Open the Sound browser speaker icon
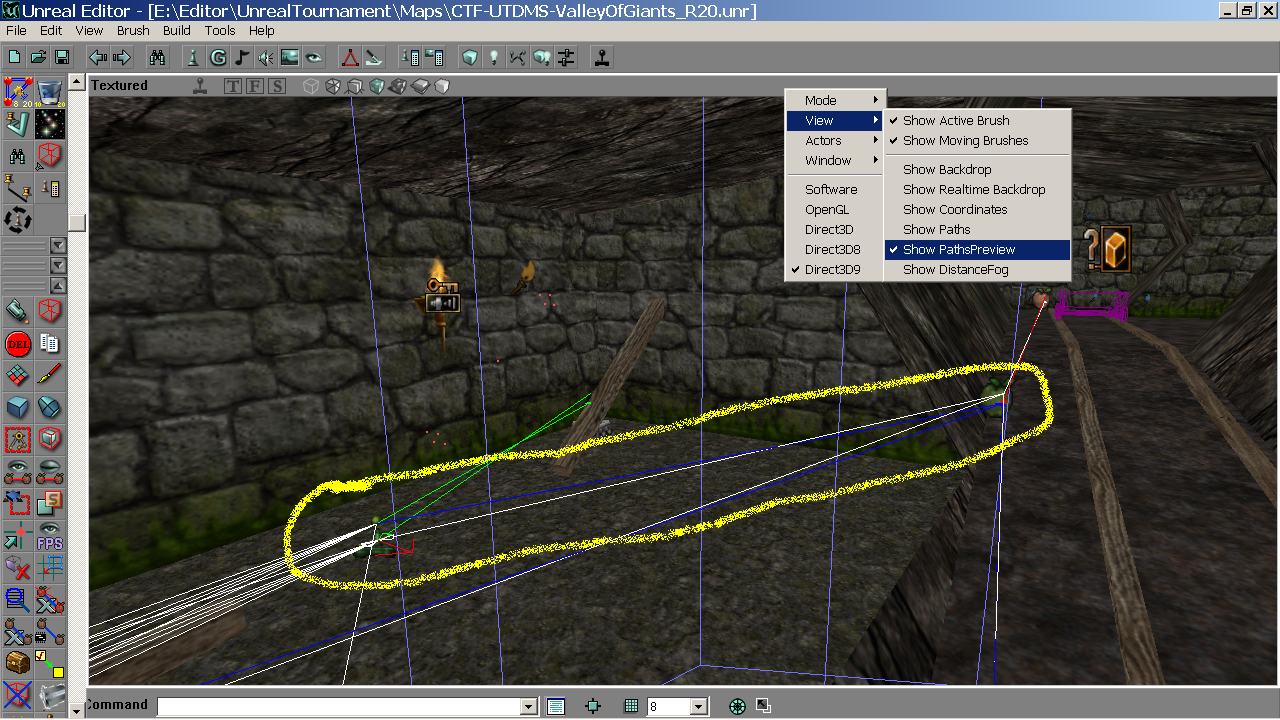This screenshot has width=1280, height=720. [266, 57]
